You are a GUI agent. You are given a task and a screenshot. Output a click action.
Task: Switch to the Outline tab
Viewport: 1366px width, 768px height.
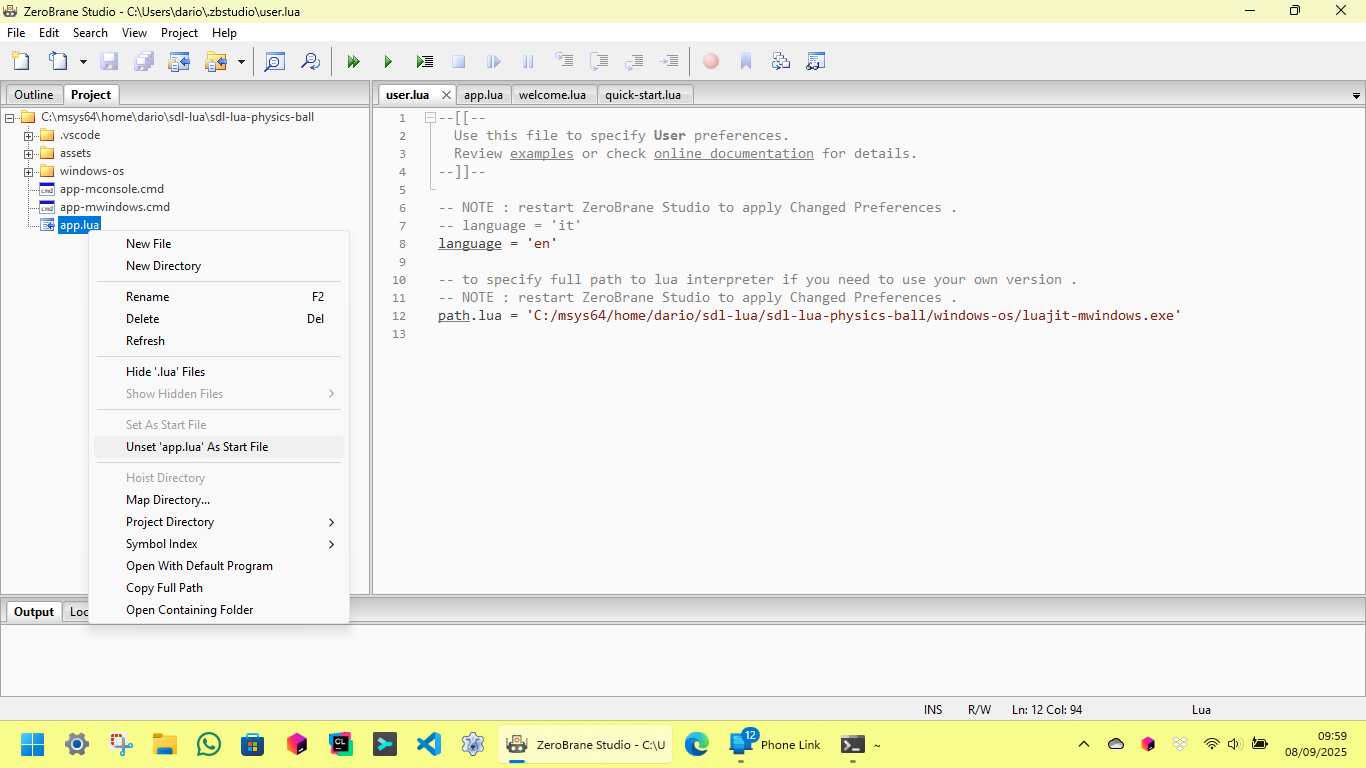click(33, 95)
